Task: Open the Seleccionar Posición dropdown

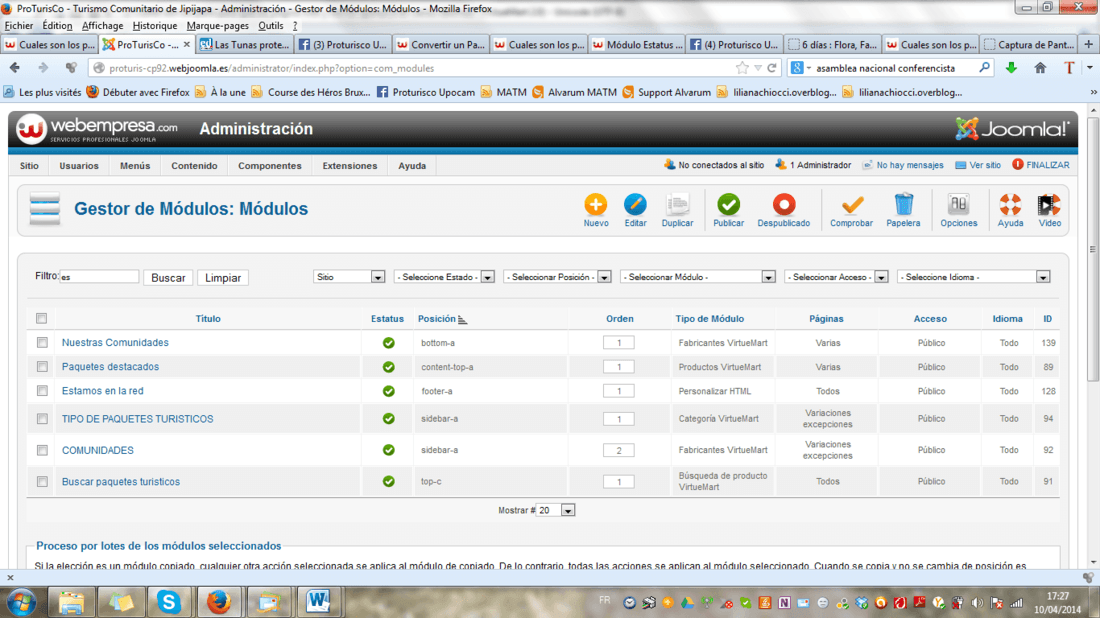Action: click(557, 277)
